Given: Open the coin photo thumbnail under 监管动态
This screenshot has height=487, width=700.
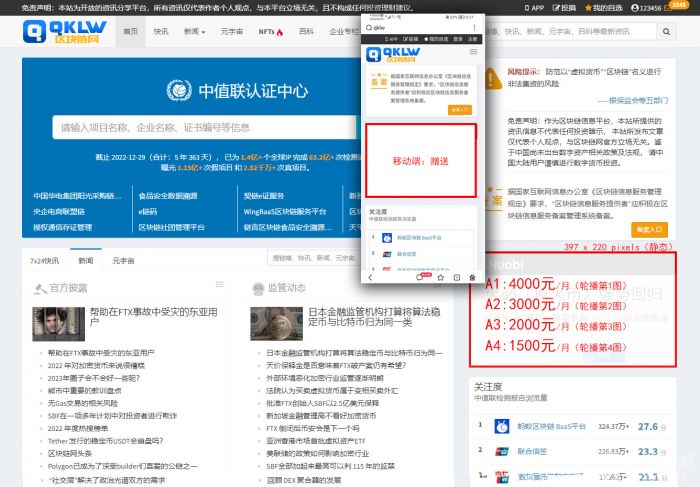Looking at the screenshot, I should coord(276,324).
